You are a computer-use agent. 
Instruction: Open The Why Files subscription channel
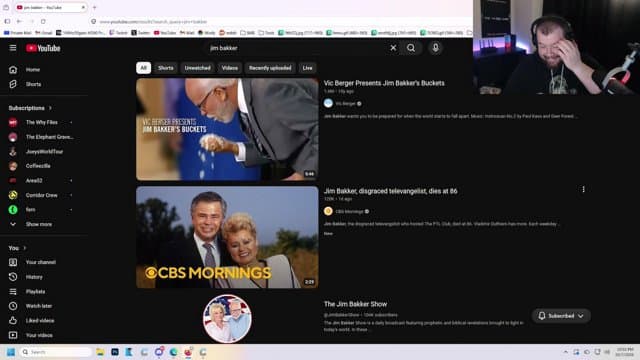point(41,122)
